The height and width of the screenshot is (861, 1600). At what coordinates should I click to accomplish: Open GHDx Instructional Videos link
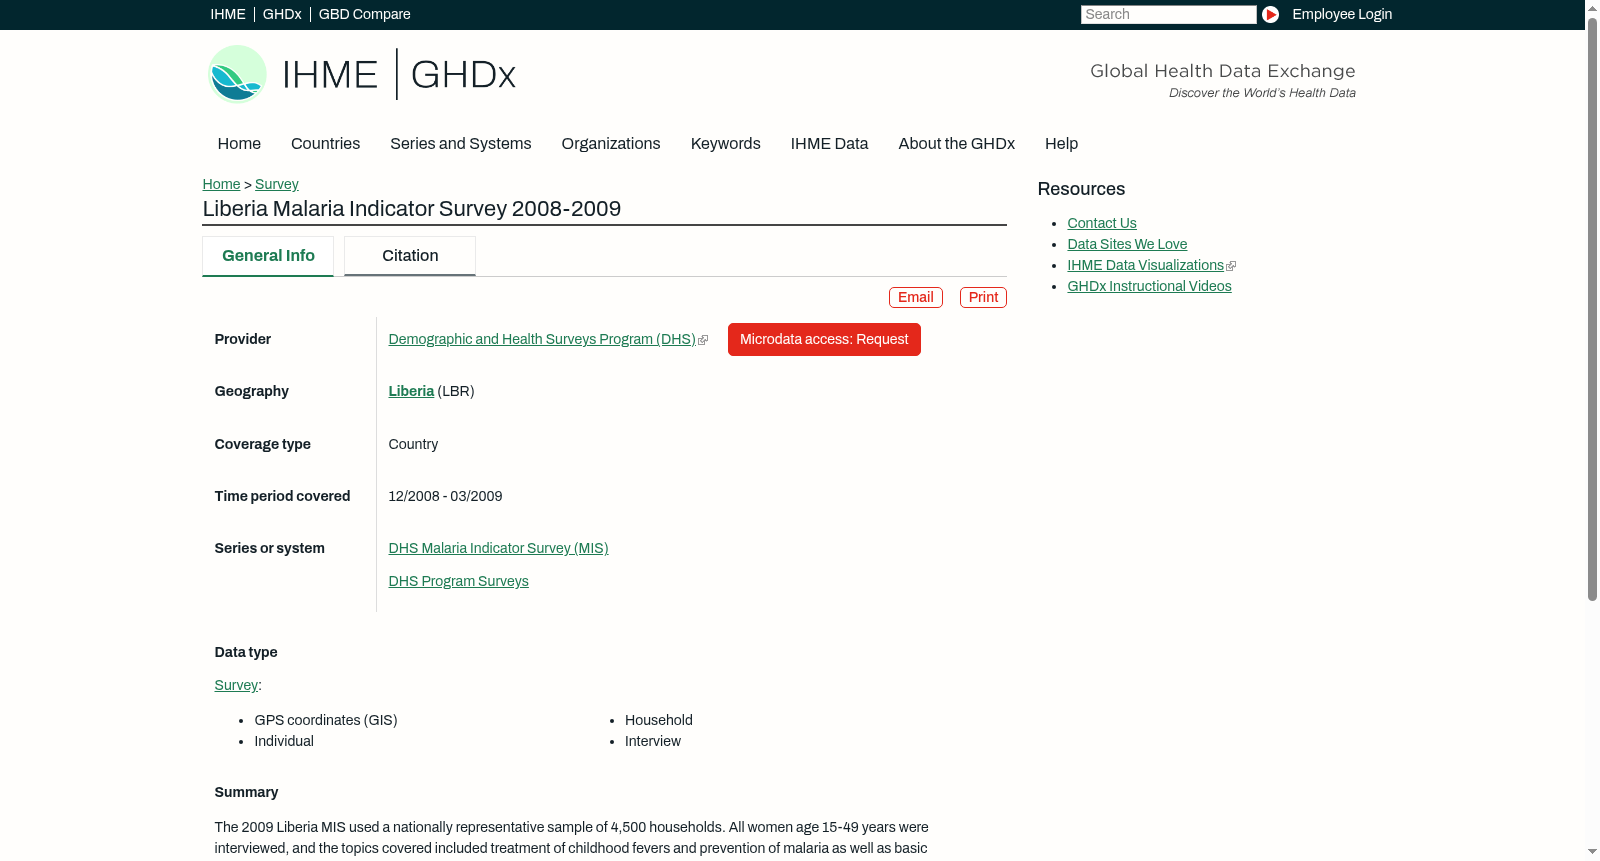(x=1149, y=287)
